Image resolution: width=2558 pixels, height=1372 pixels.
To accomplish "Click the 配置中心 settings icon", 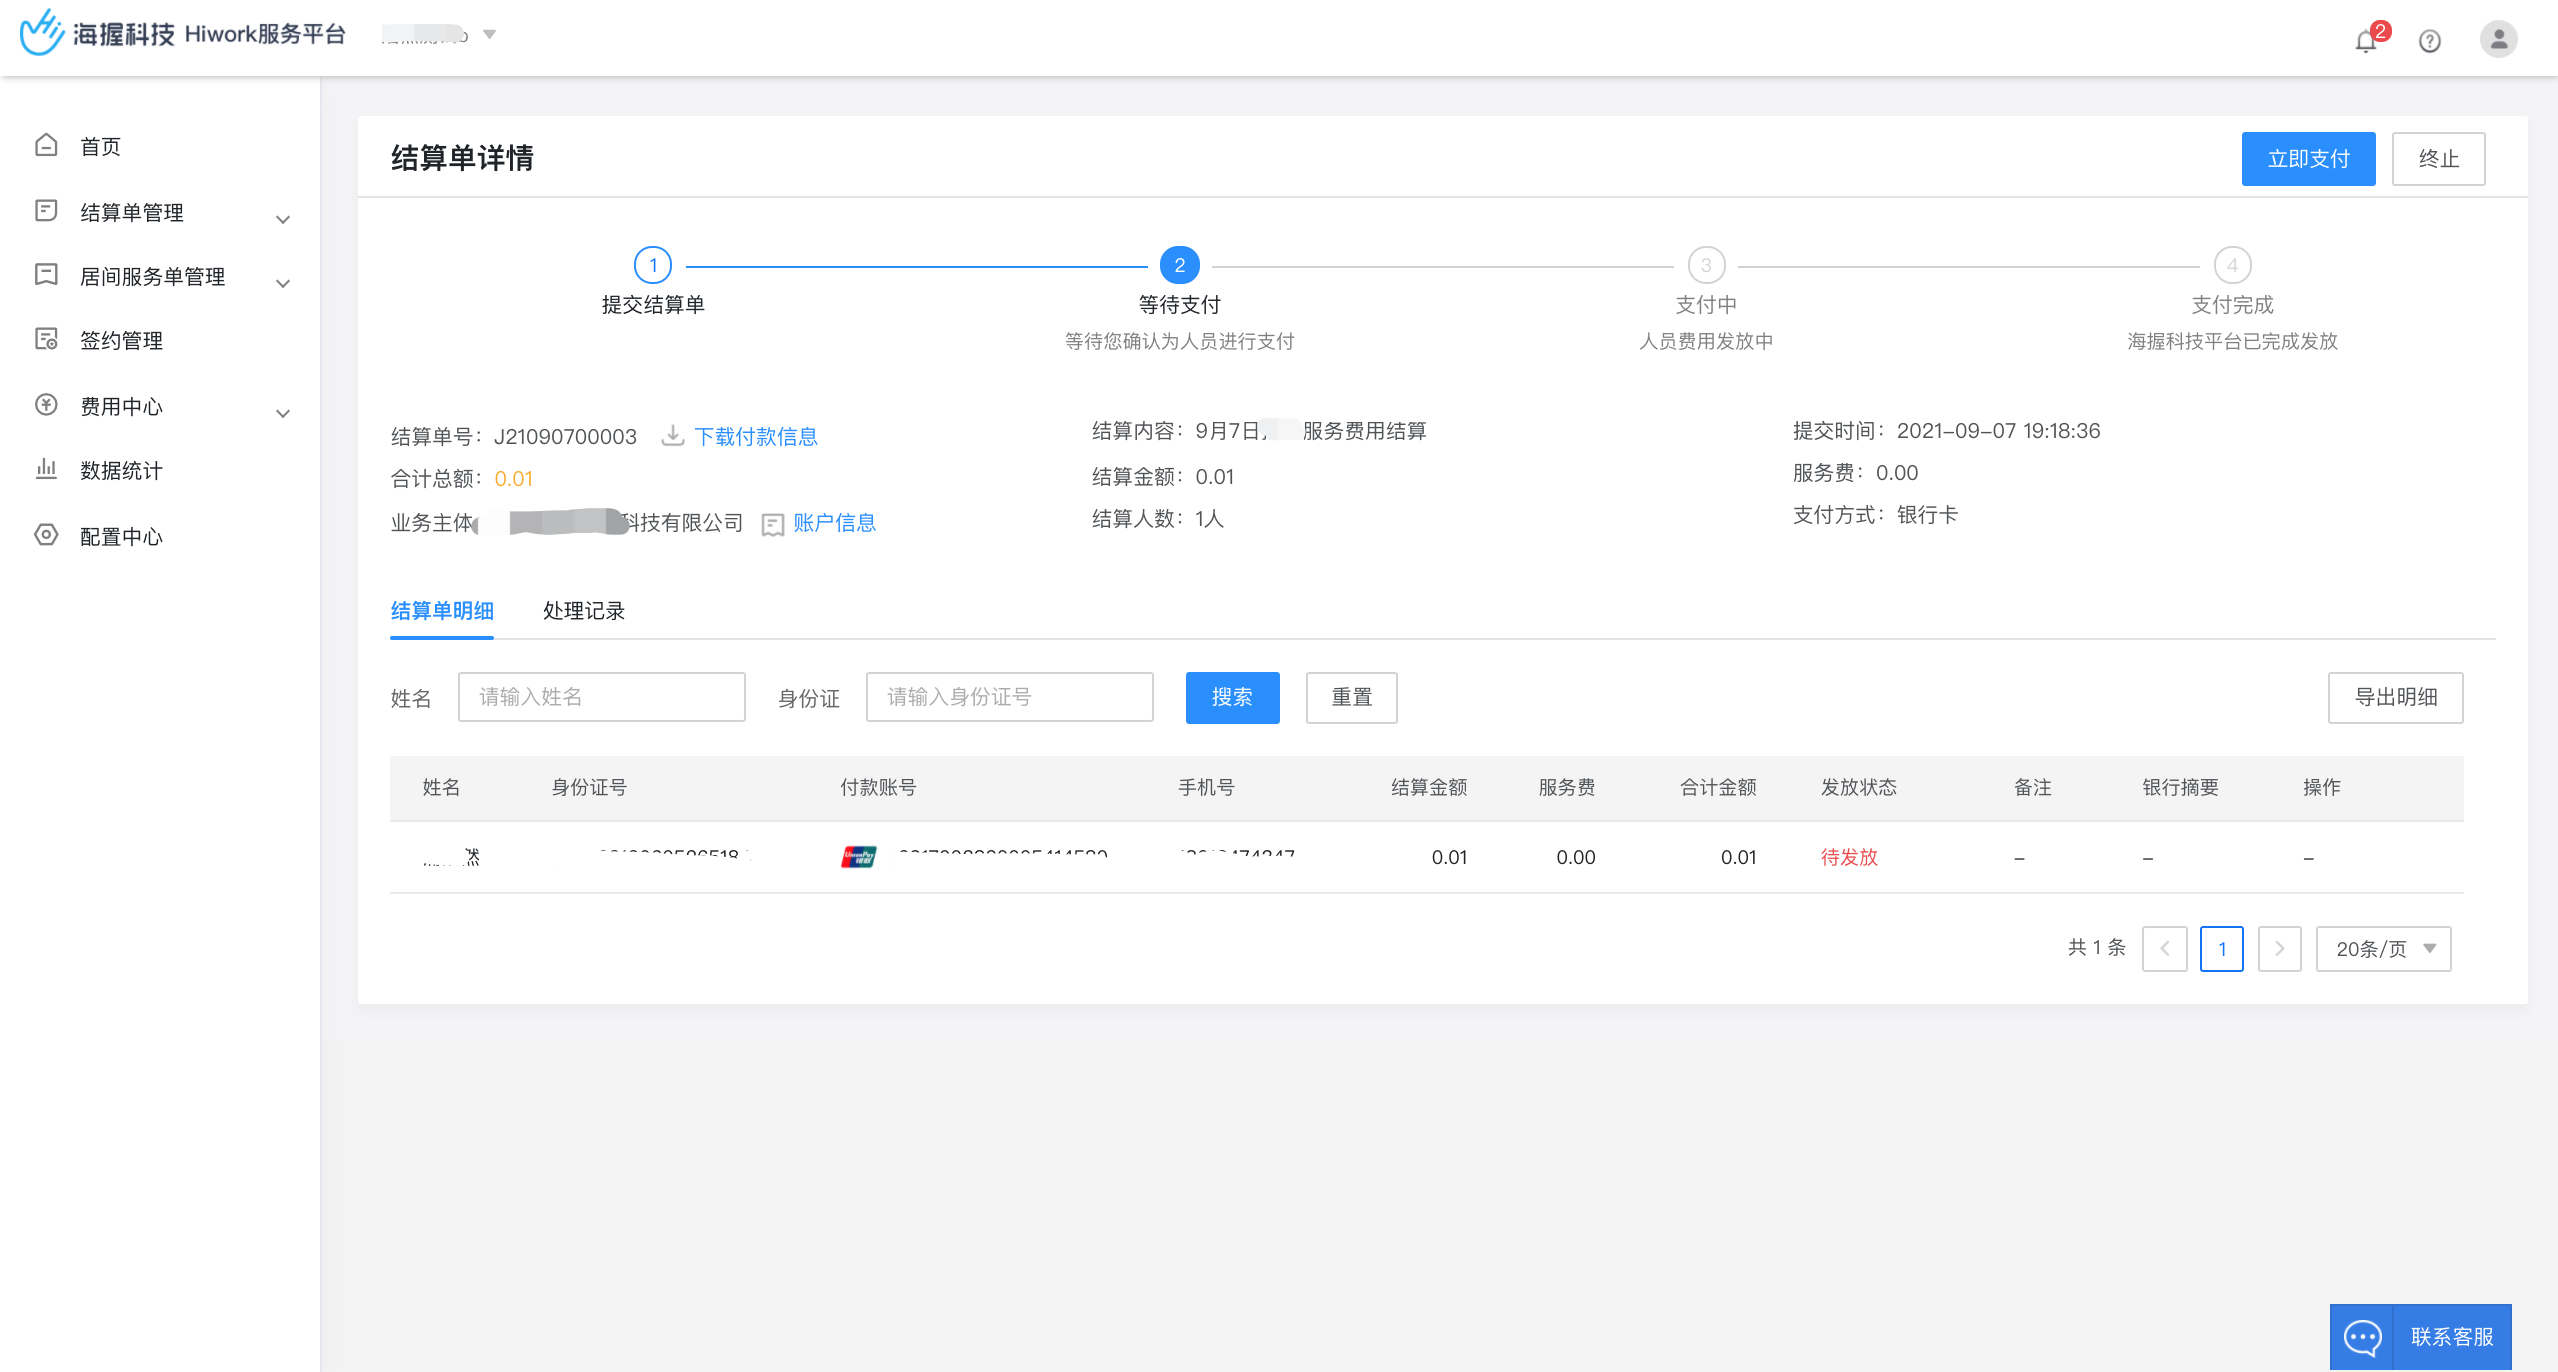I will 46,535.
